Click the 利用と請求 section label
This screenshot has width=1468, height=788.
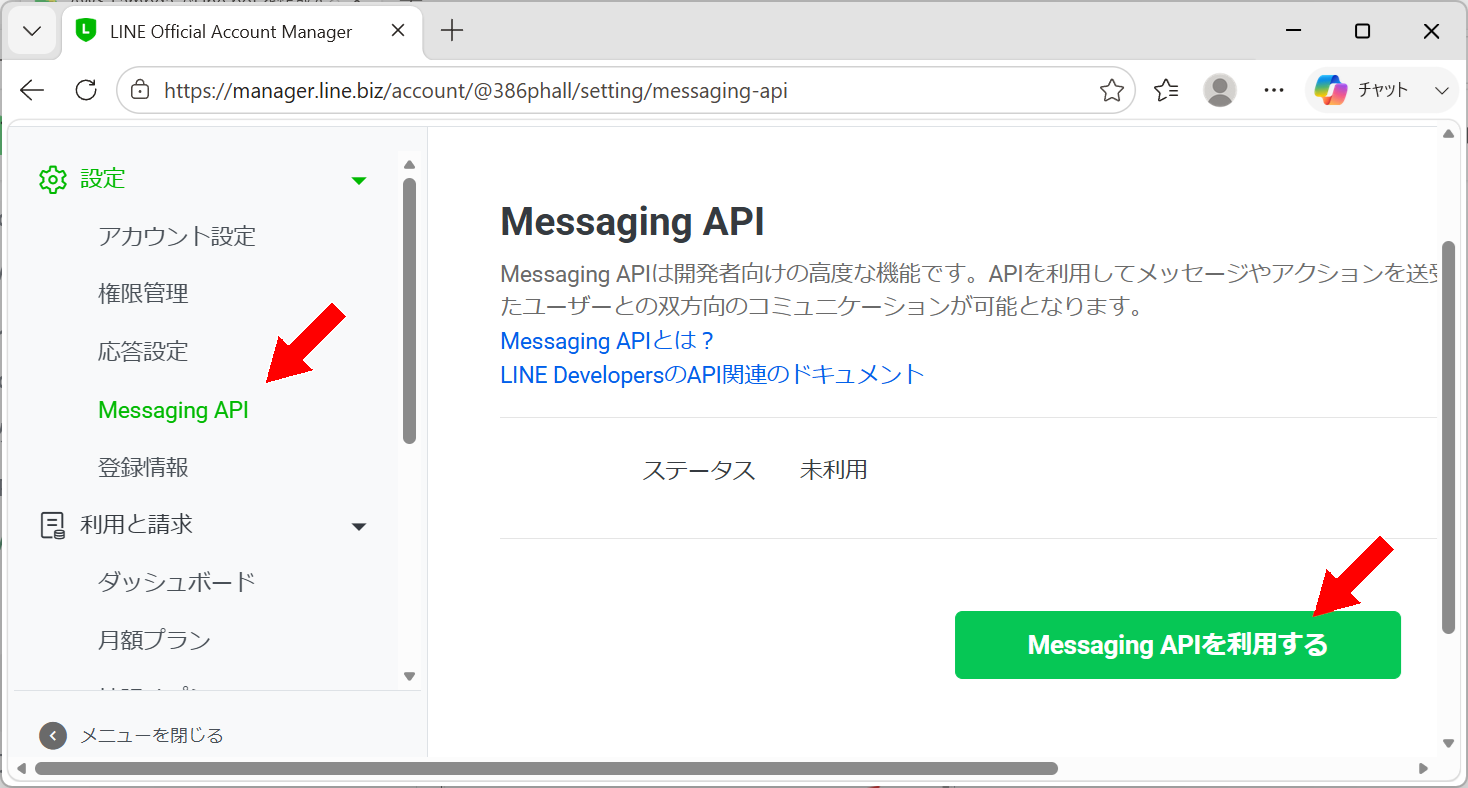tap(136, 525)
